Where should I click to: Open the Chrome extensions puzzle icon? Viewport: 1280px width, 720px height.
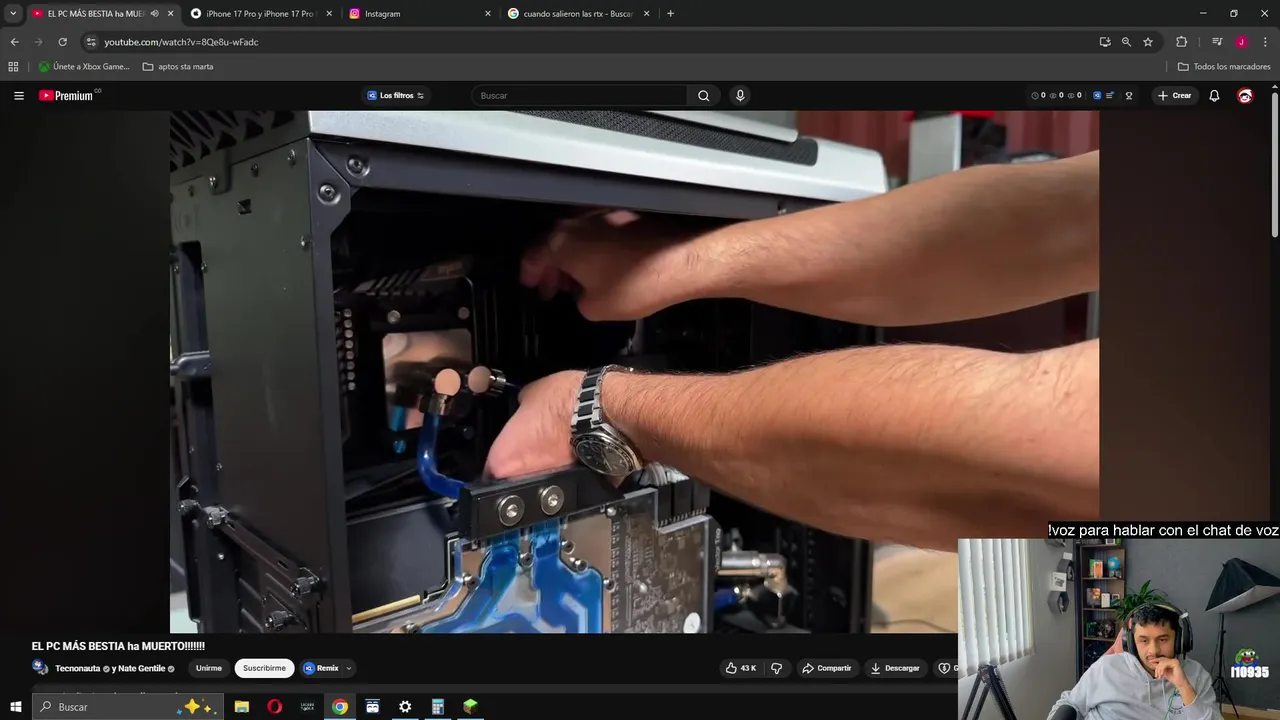1182,42
